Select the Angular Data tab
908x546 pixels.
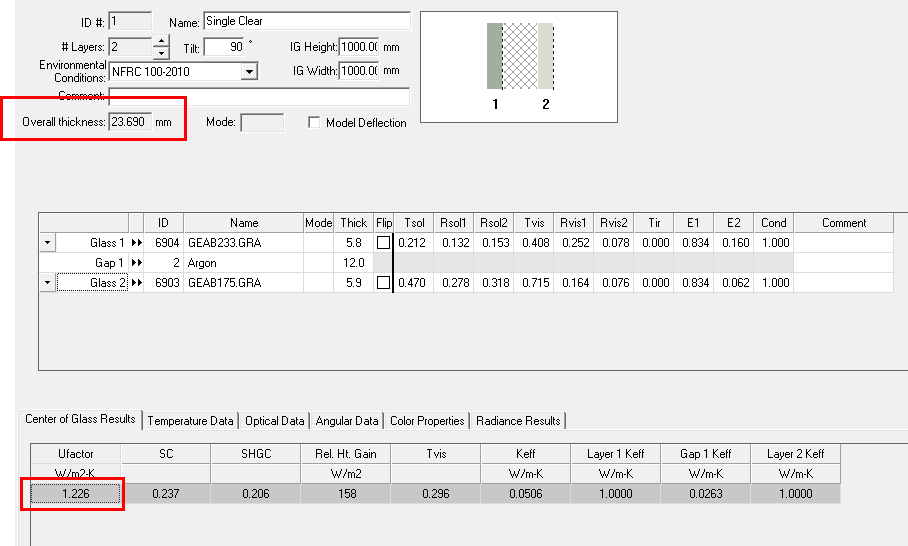347,421
